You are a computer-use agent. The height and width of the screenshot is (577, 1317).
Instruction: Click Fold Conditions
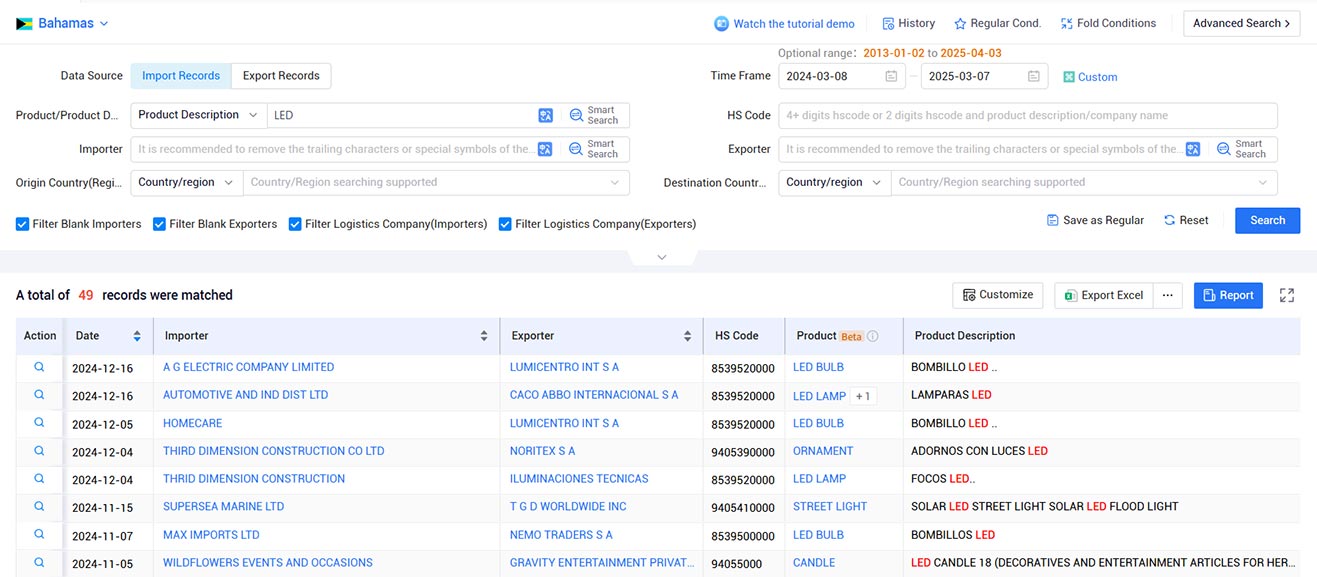point(1108,23)
